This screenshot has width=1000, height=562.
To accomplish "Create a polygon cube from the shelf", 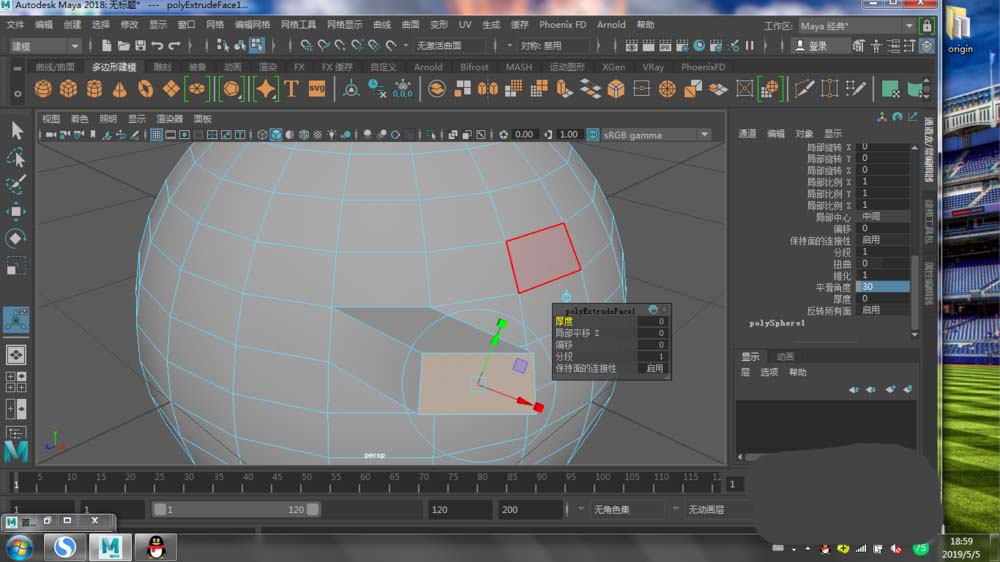I will click(68, 89).
